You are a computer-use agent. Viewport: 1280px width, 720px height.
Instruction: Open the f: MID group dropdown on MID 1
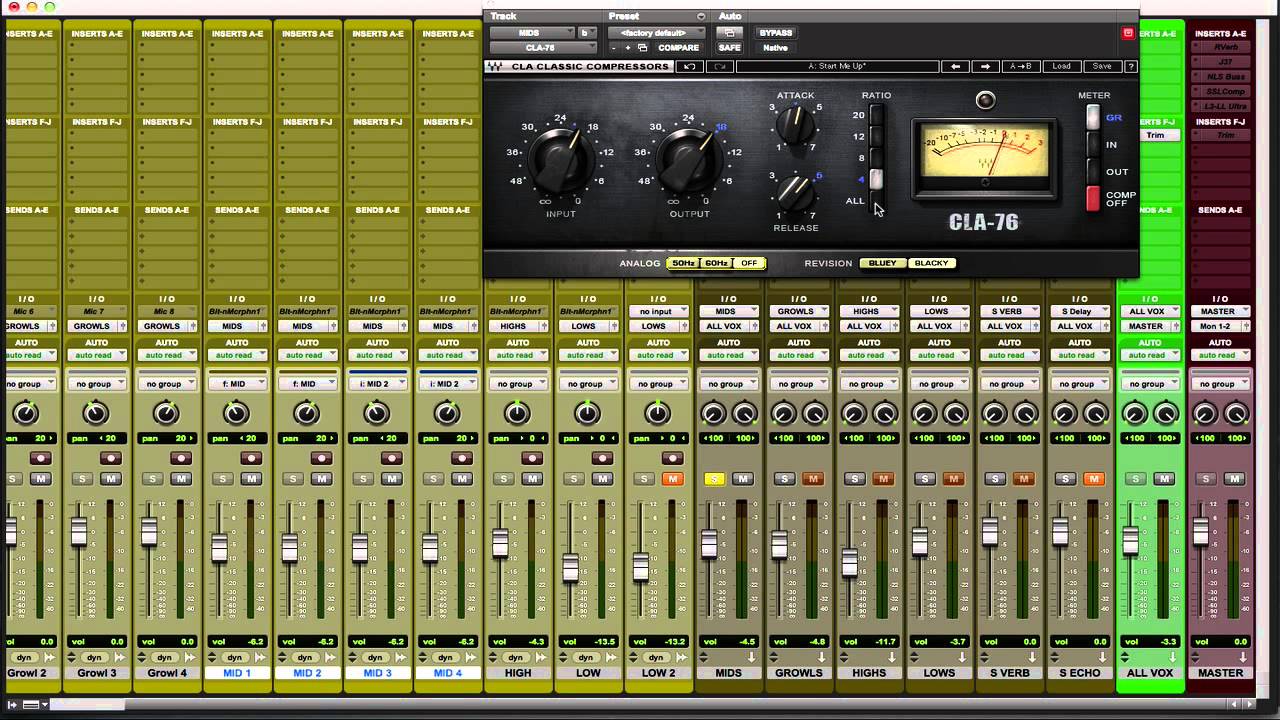point(236,384)
